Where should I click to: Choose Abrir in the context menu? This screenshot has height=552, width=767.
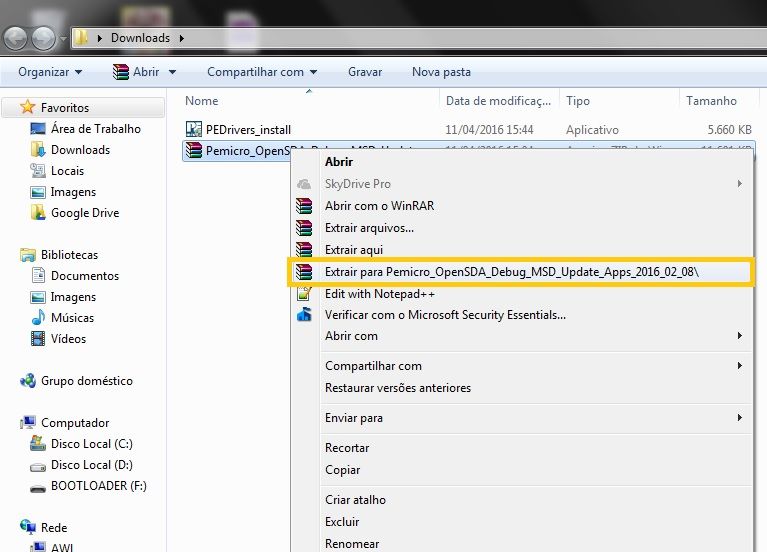(521, 162)
